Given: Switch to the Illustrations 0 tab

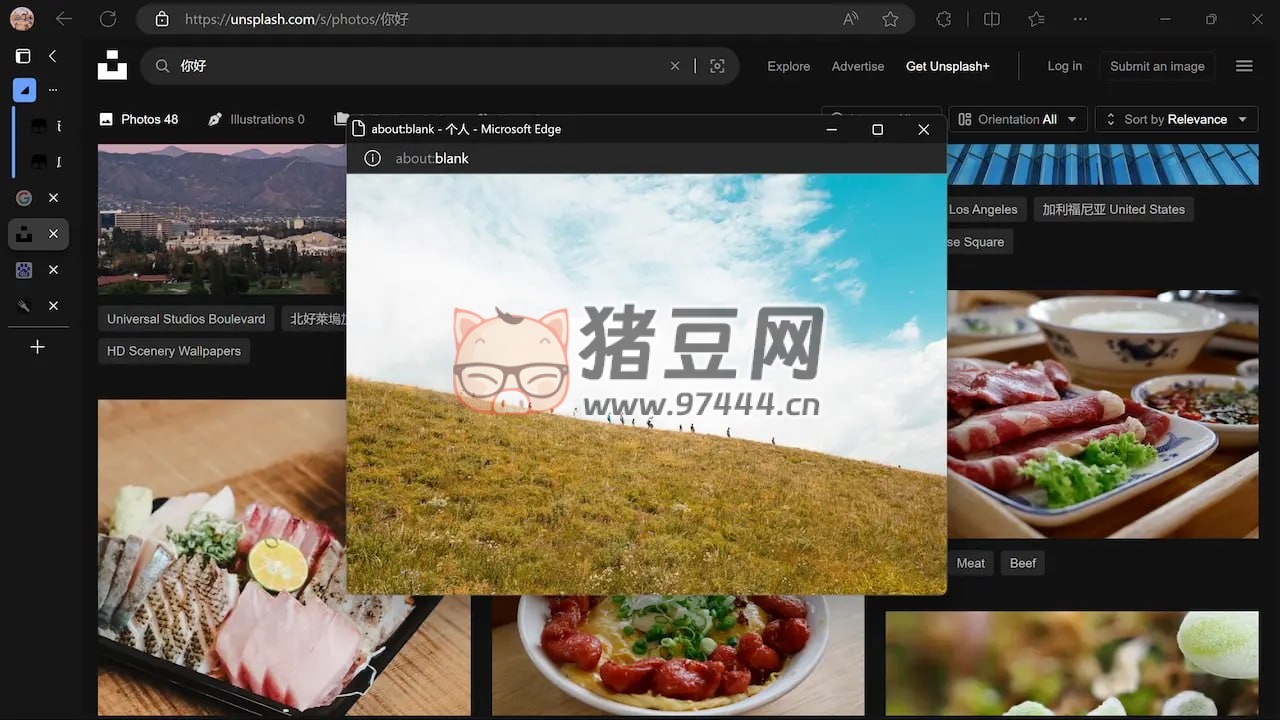Looking at the screenshot, I should tap(257, 119).
